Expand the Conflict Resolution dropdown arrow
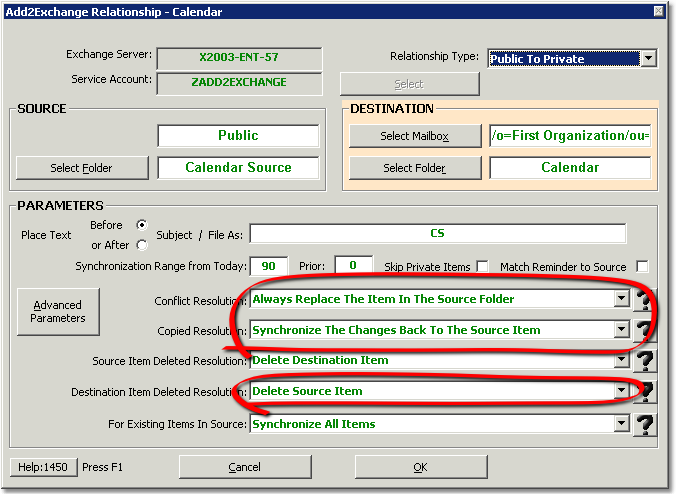Image resolution: width=676 pixels, height=496 pixels. 621,298
